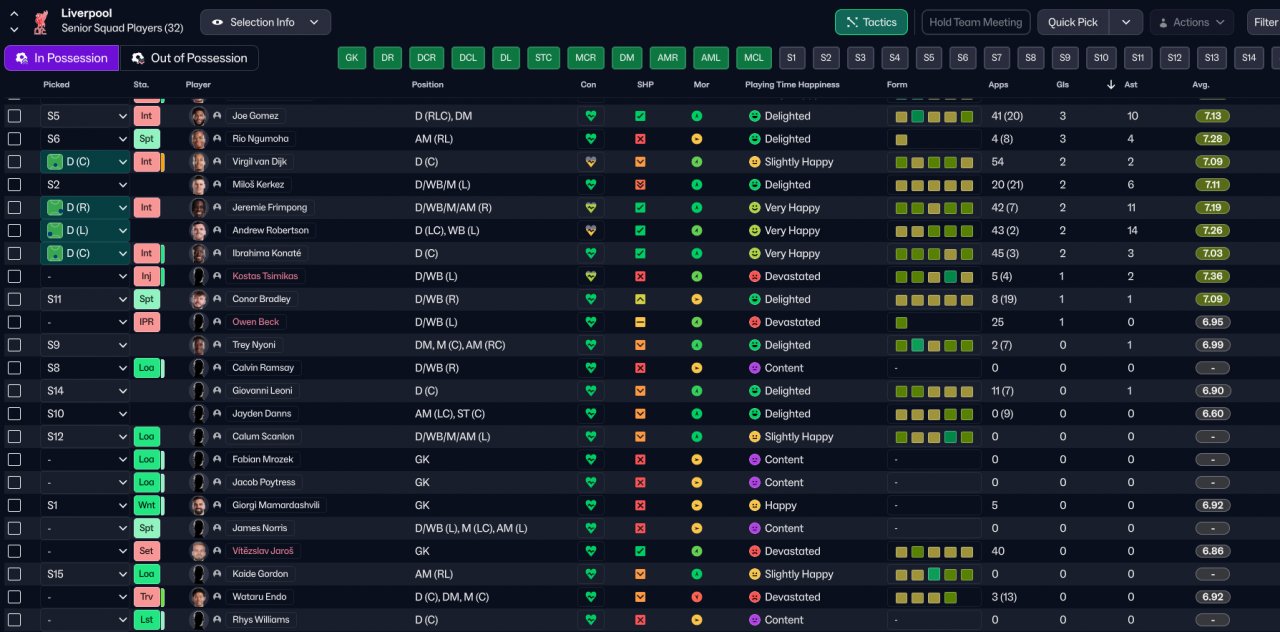Select the STC position button

tap(544, 58)
